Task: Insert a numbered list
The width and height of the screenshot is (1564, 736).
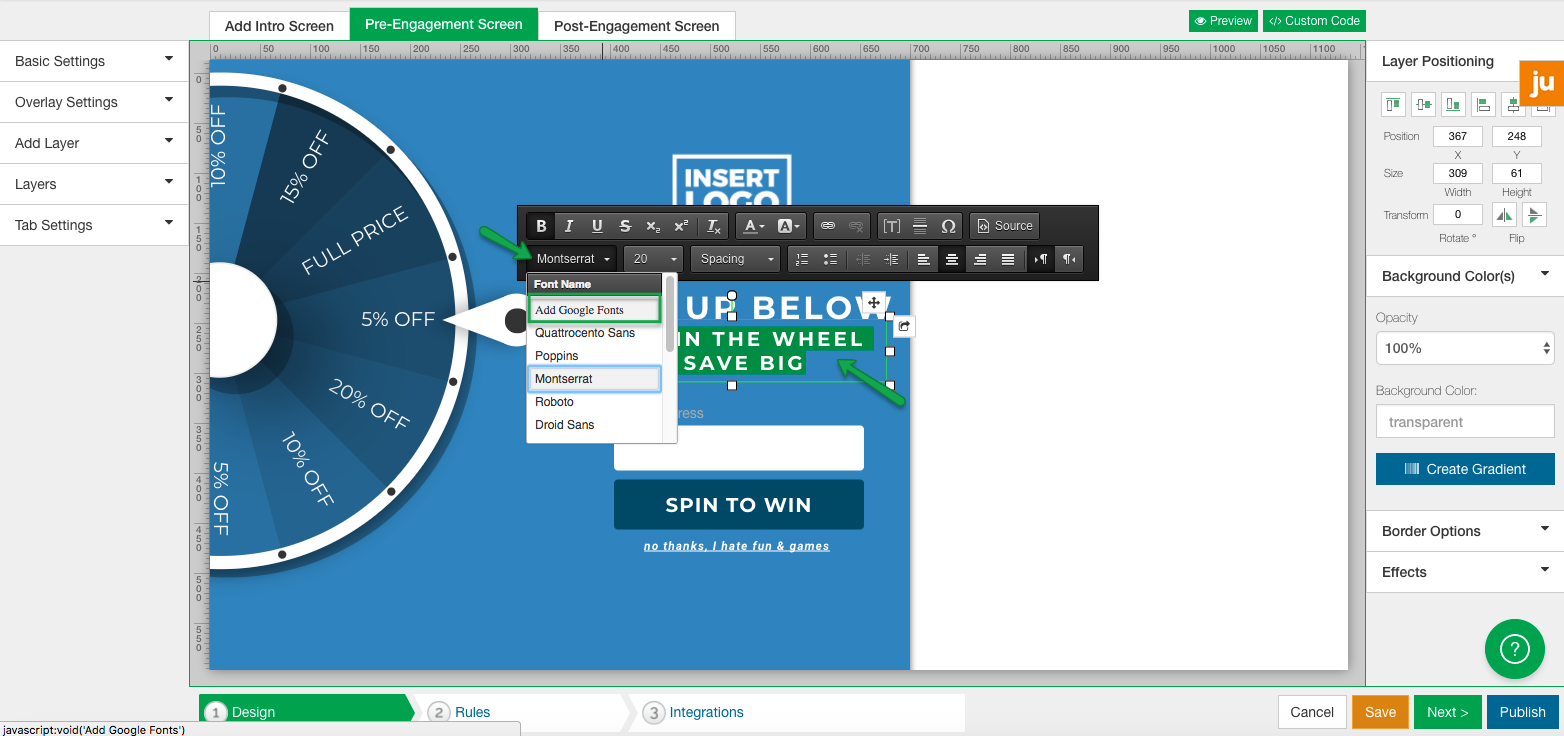Action: coord(801,259)
